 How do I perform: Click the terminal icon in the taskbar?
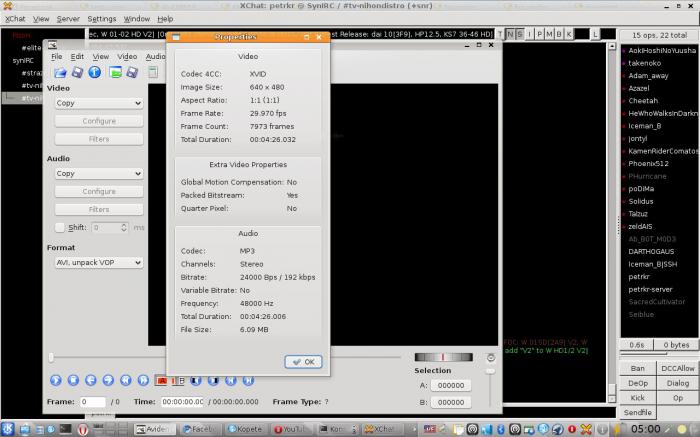(66, 429)
